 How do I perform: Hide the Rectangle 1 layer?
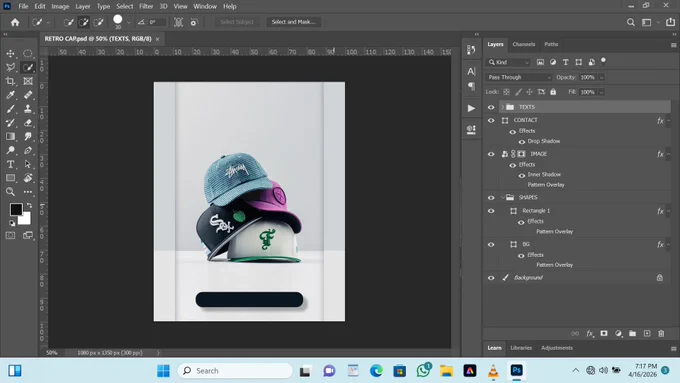pos(491,211)
